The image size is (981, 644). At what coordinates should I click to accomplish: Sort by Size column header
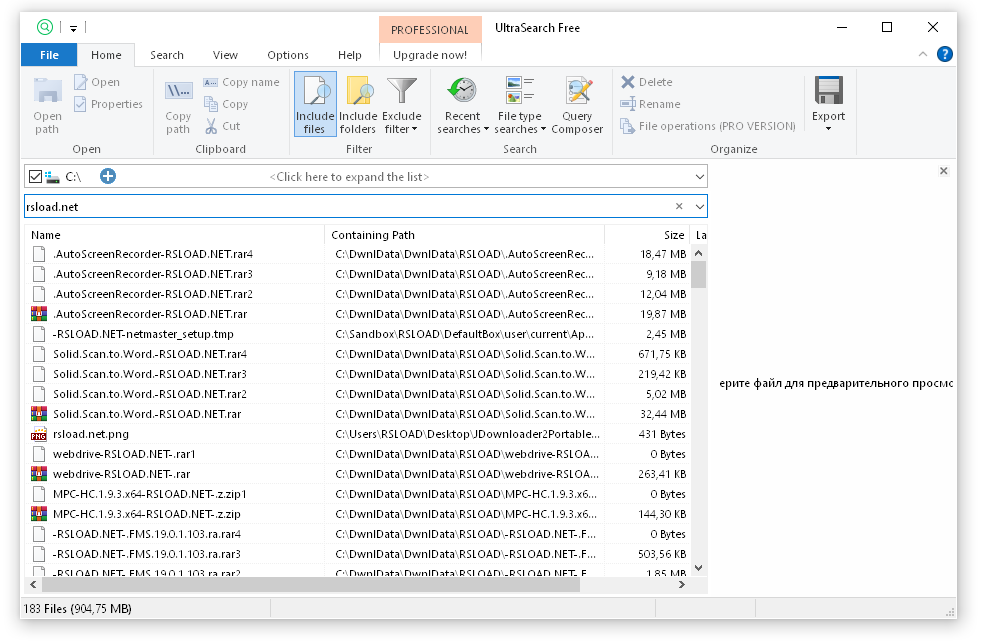(x=647, y=235)
